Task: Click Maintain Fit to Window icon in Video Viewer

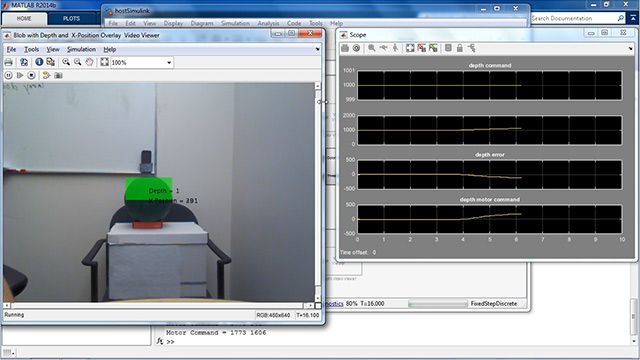Action: tap(104, 62)
